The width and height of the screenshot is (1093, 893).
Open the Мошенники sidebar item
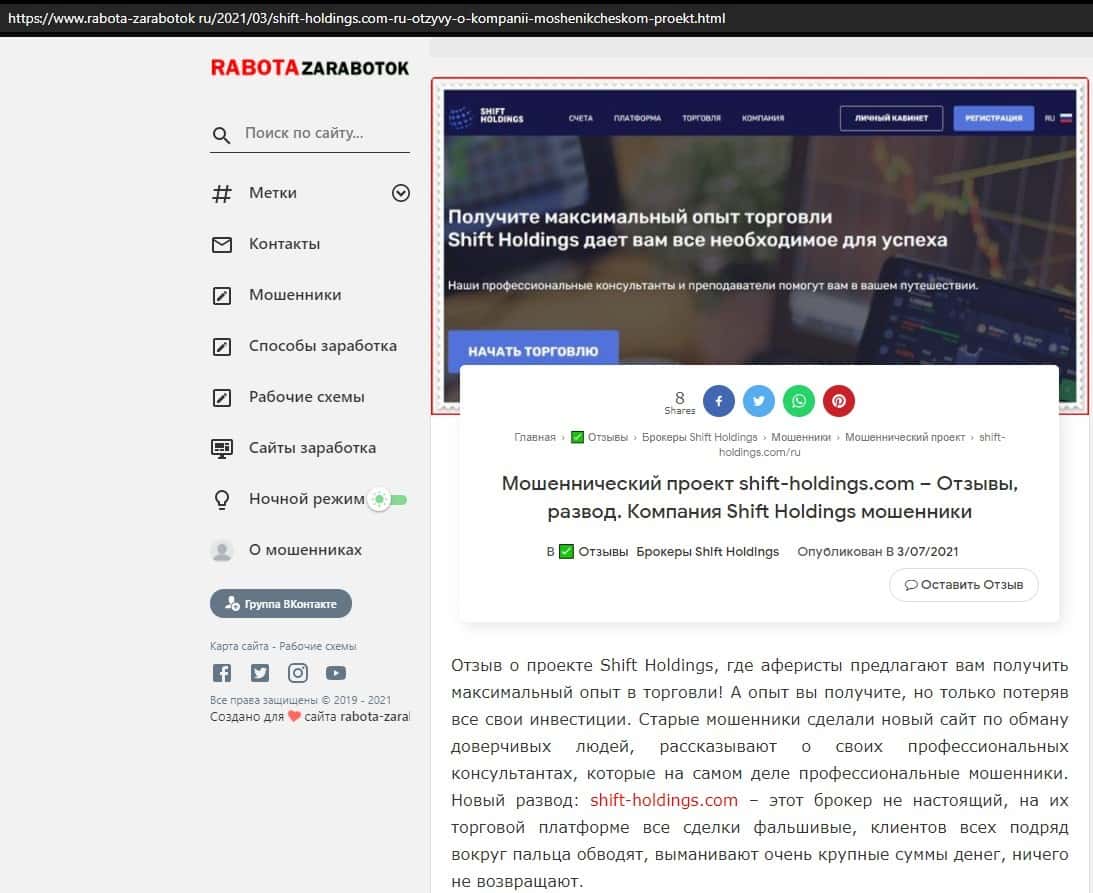(x=295, y=295)
